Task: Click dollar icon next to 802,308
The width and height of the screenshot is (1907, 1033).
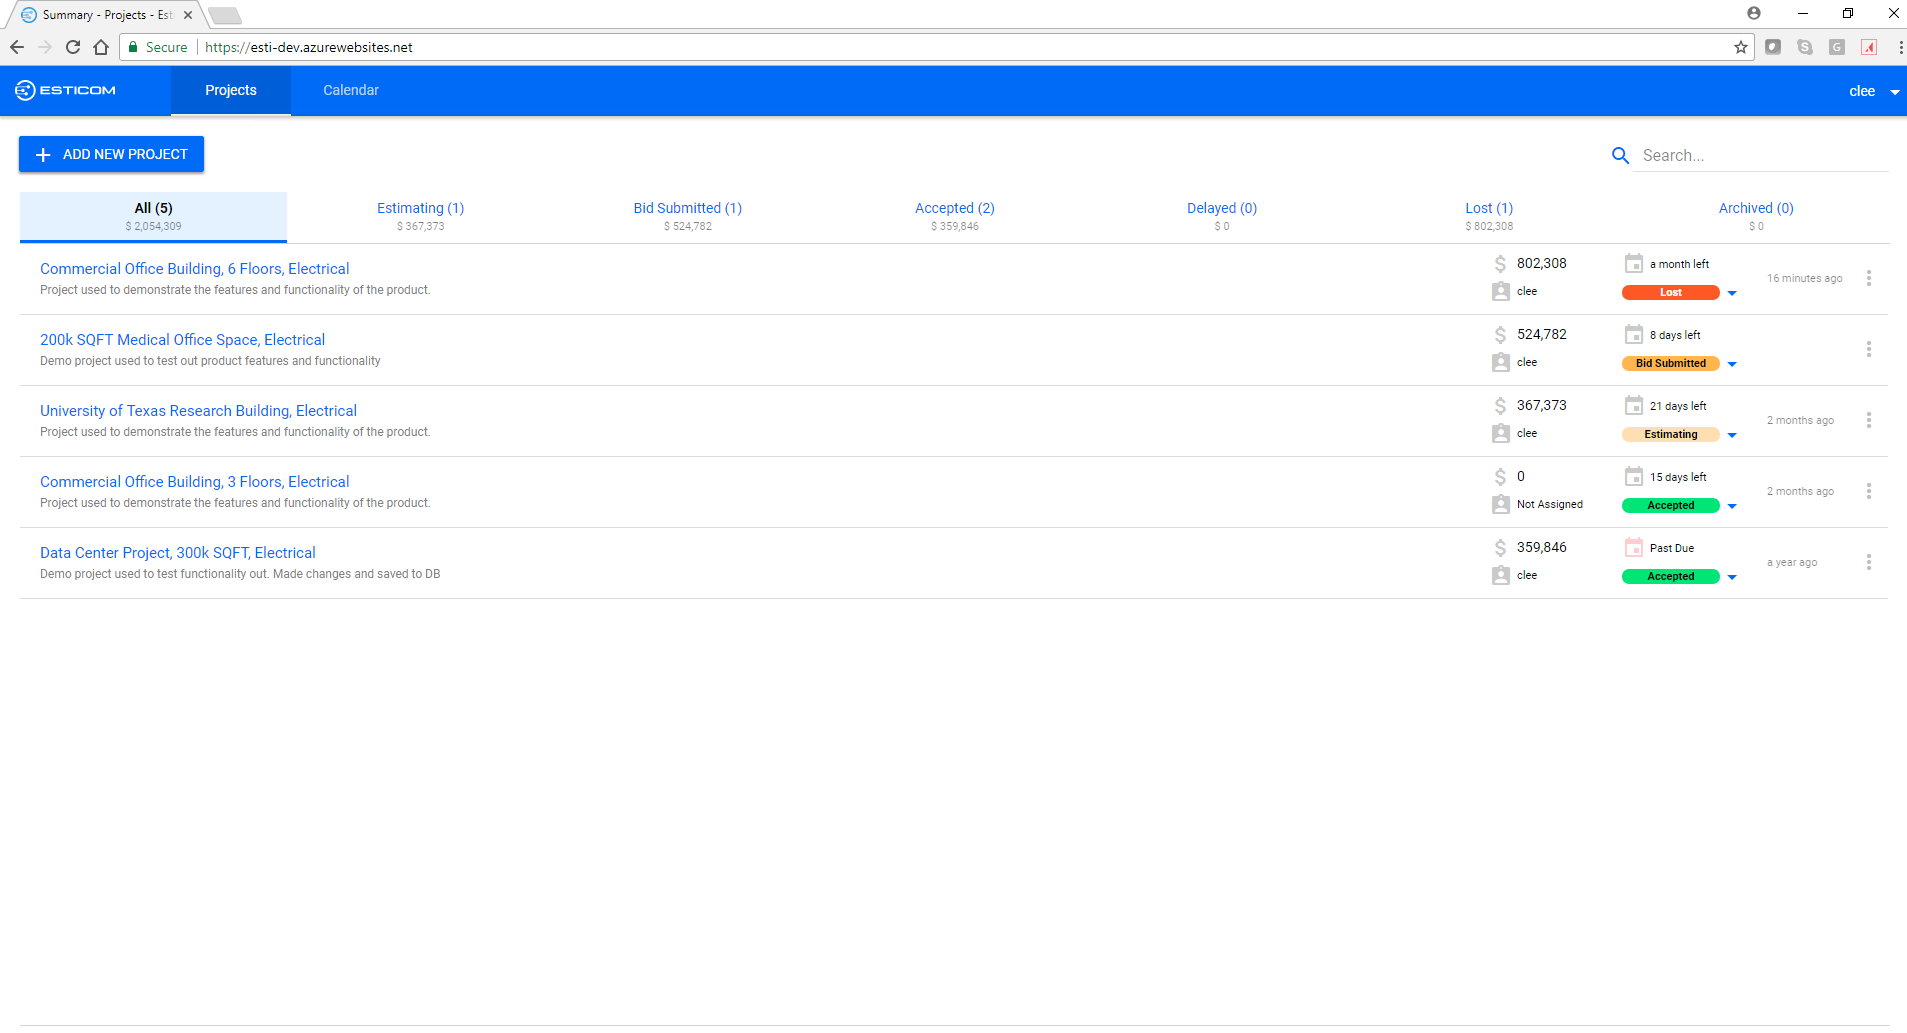Action: tap(1500, 263)
